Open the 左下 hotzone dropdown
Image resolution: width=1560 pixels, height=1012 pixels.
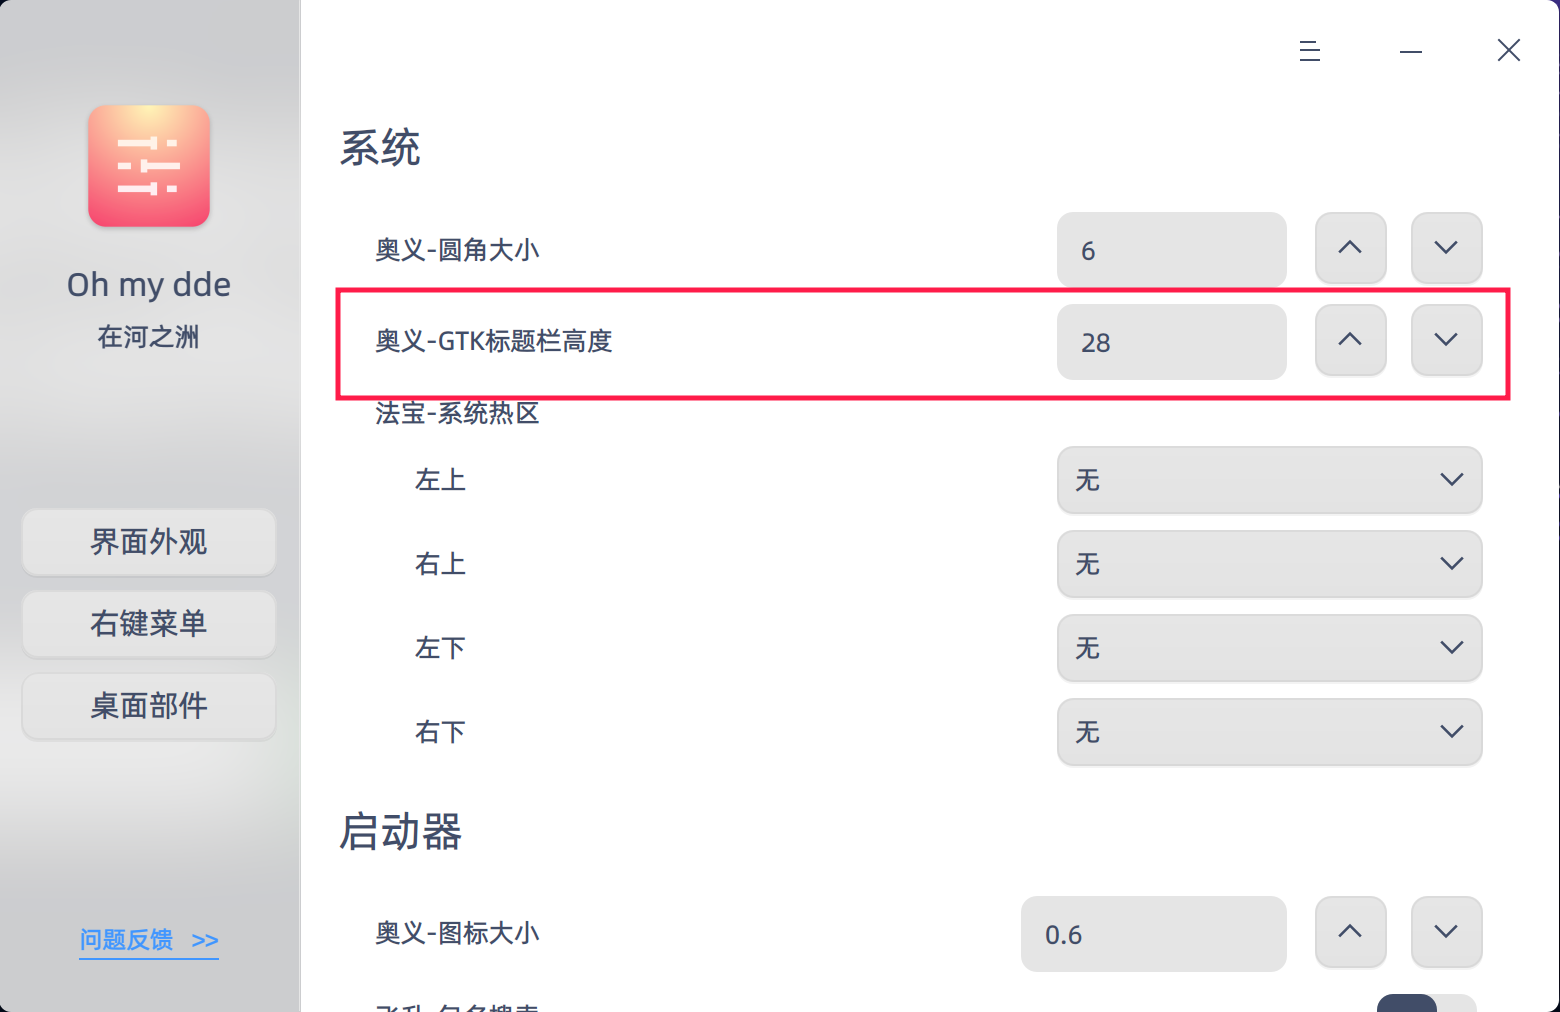[x=1268, y=648]
